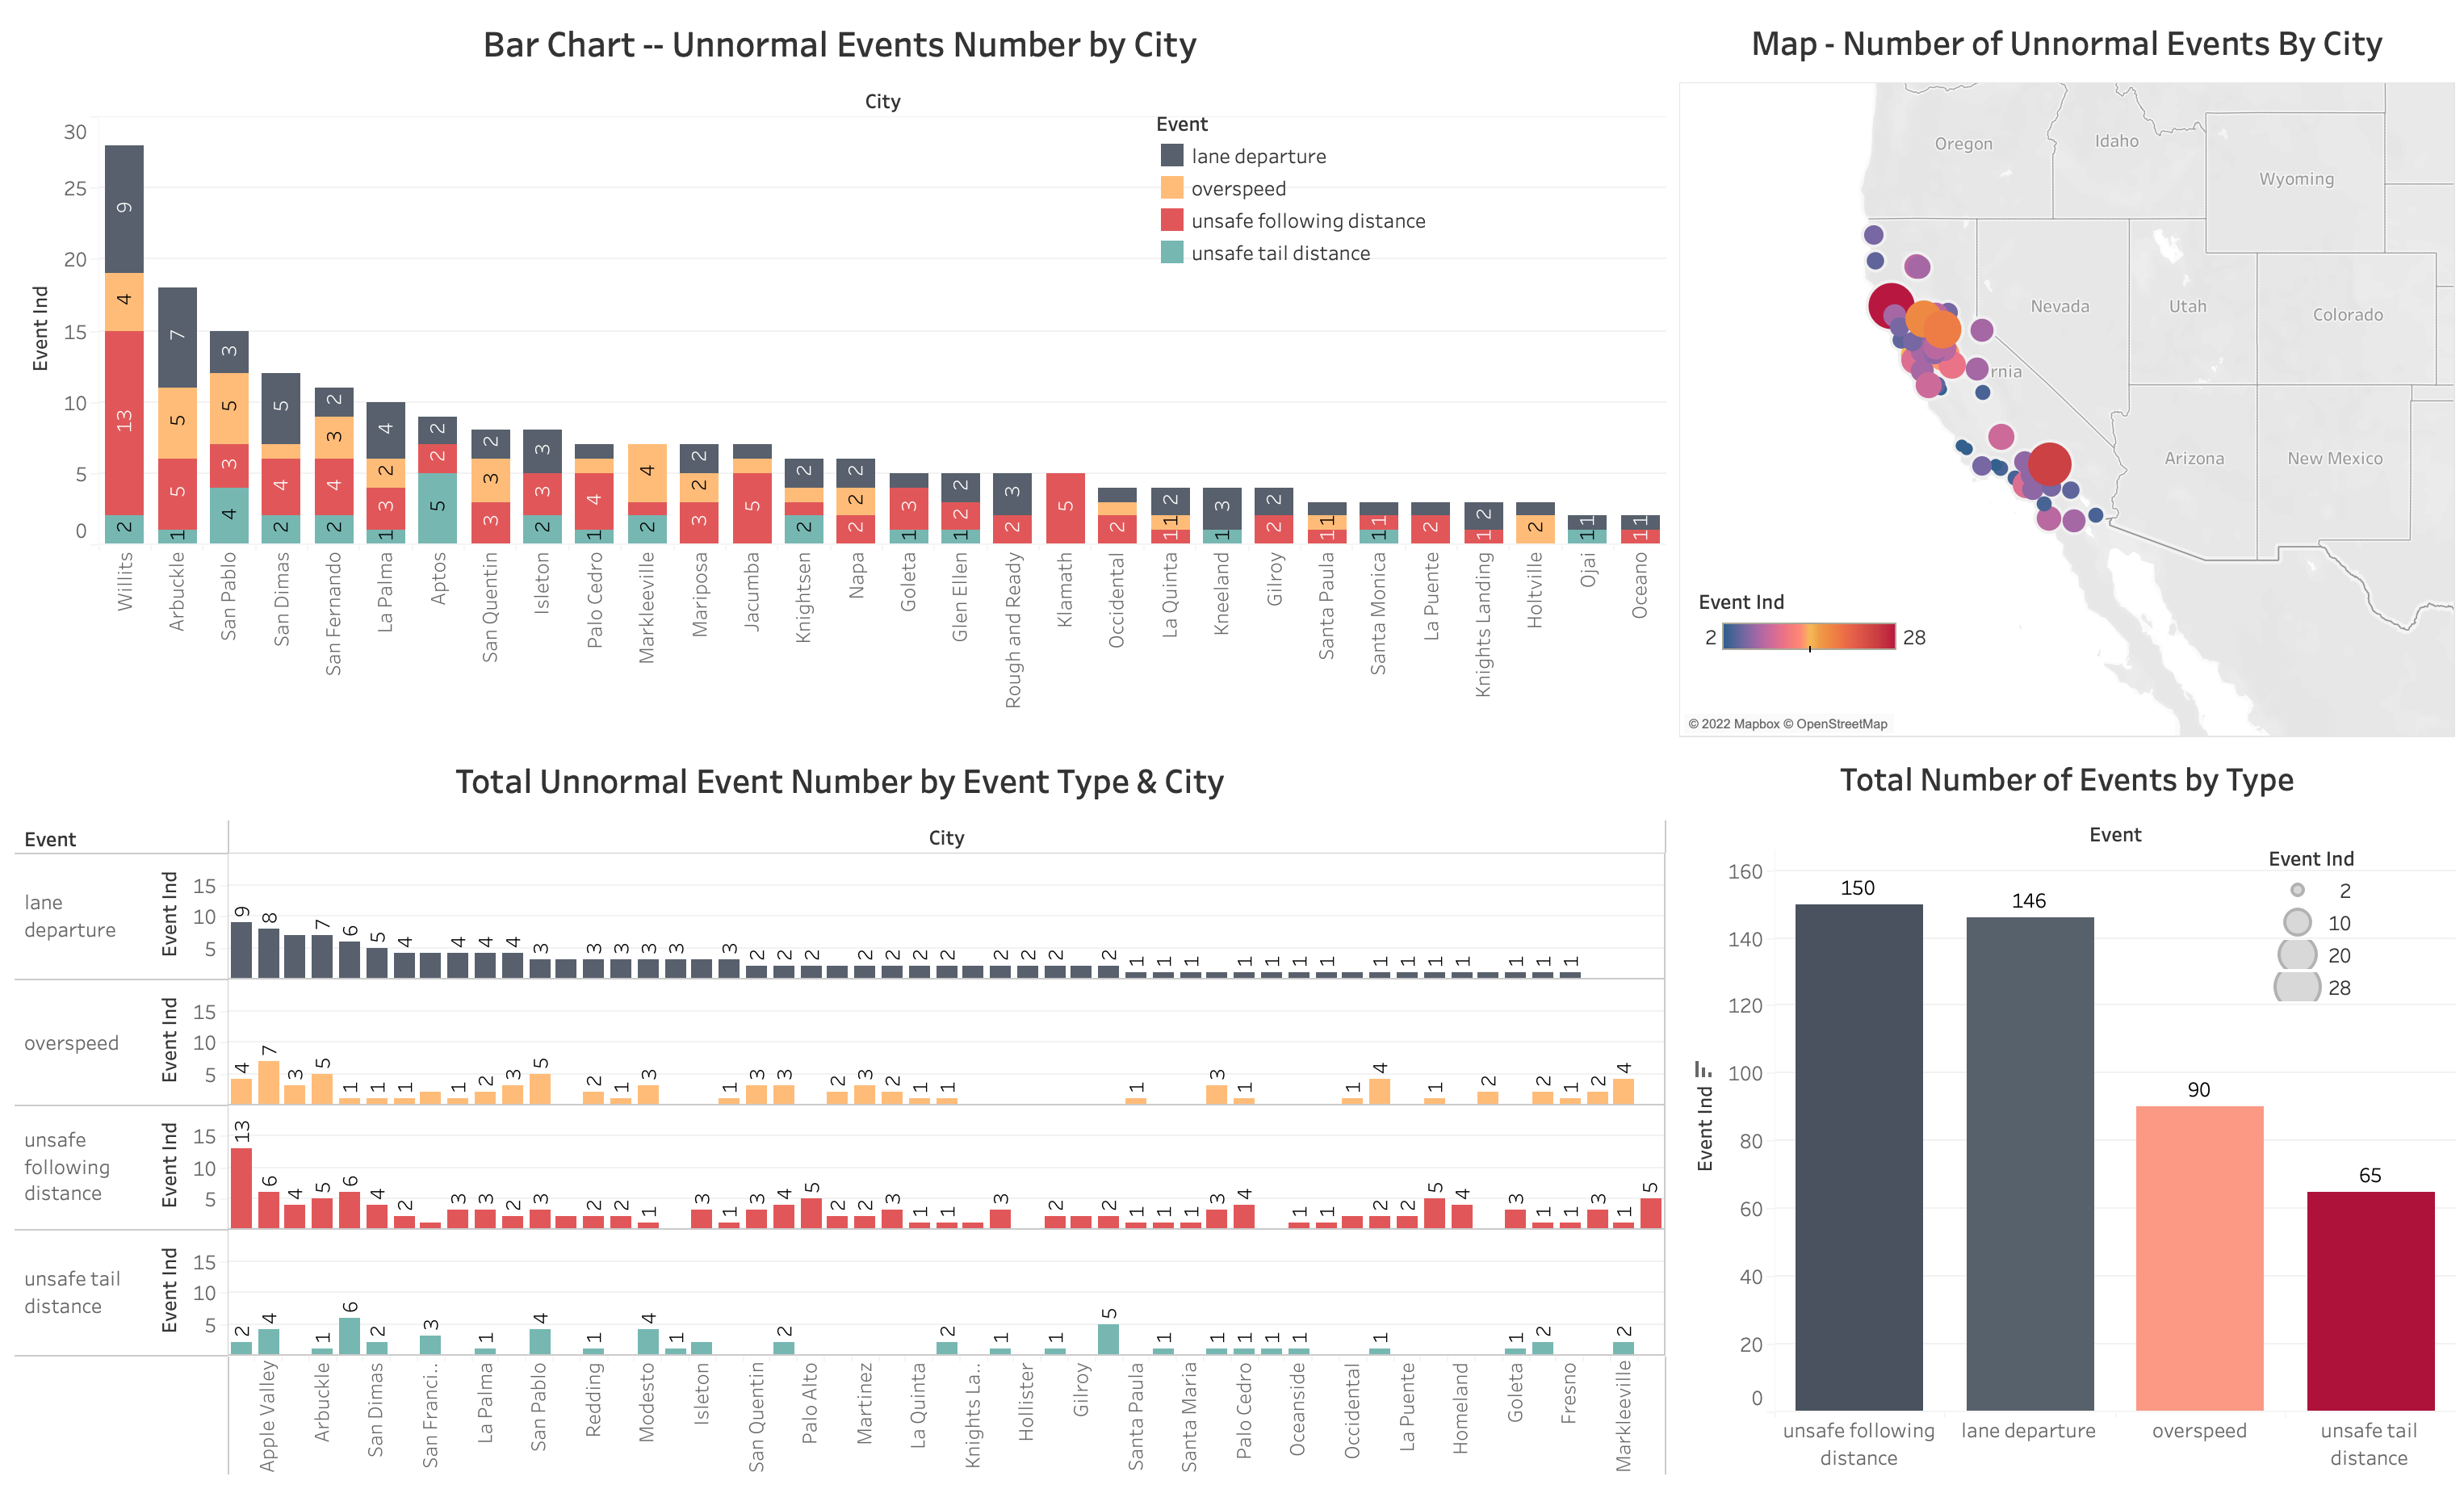The height and width of the screenshot is (1489, 2464).
Task: Click the unsafe tail distance legend square
Action: pyautogui.click(x=1172, y=252)
